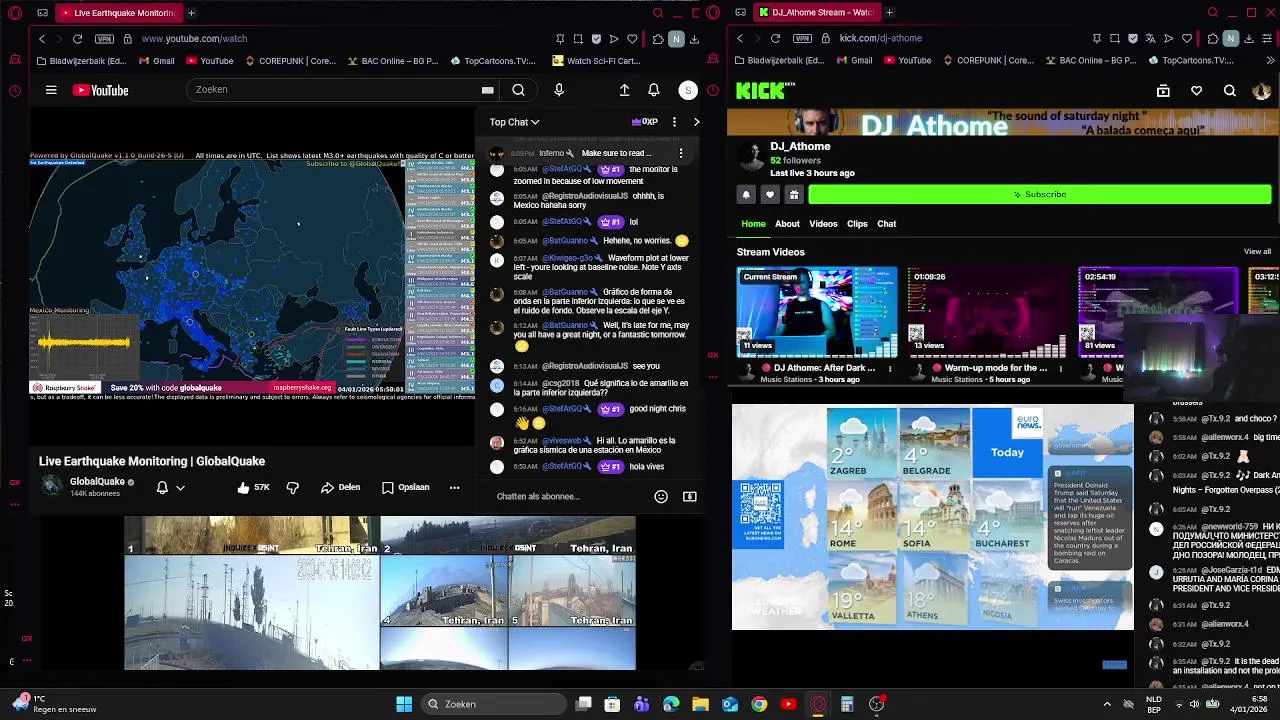Click the 0XP chat points indicator
Viewport: 1280px width, 720px height.
pyautogui.click(x=645, y=122)
